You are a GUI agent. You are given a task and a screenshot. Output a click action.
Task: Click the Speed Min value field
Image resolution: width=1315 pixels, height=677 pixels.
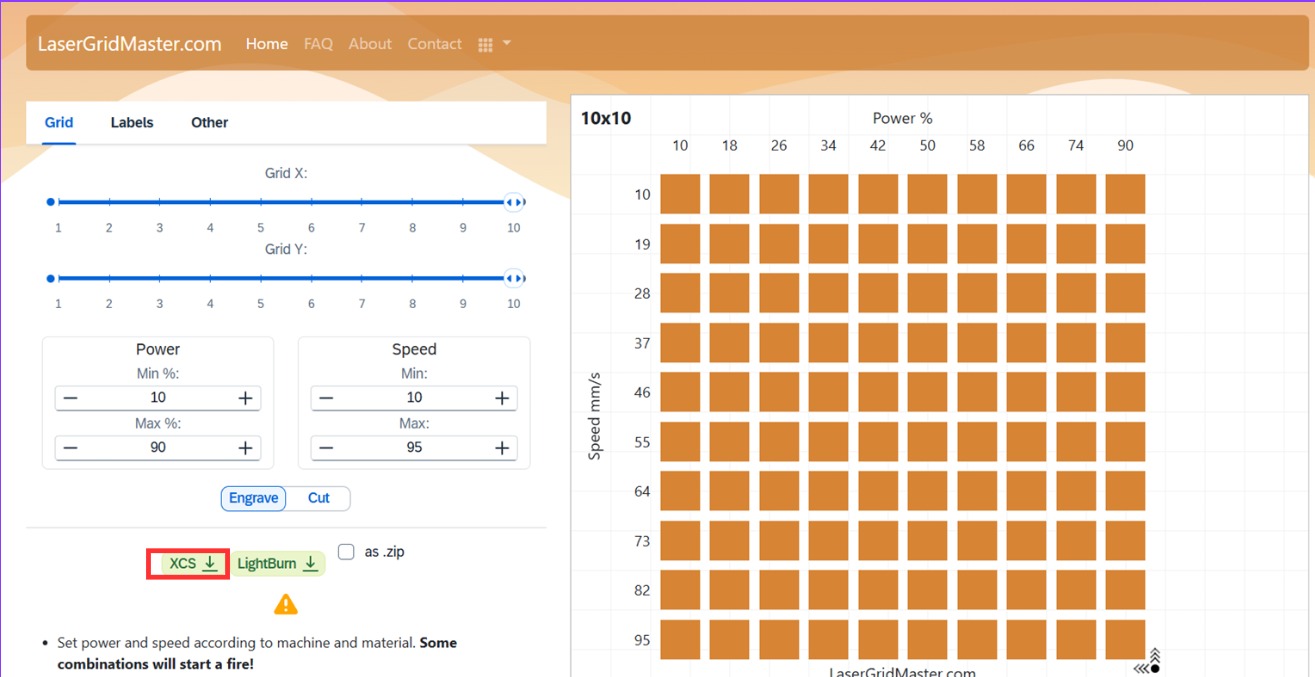click(x=414, y=398)
